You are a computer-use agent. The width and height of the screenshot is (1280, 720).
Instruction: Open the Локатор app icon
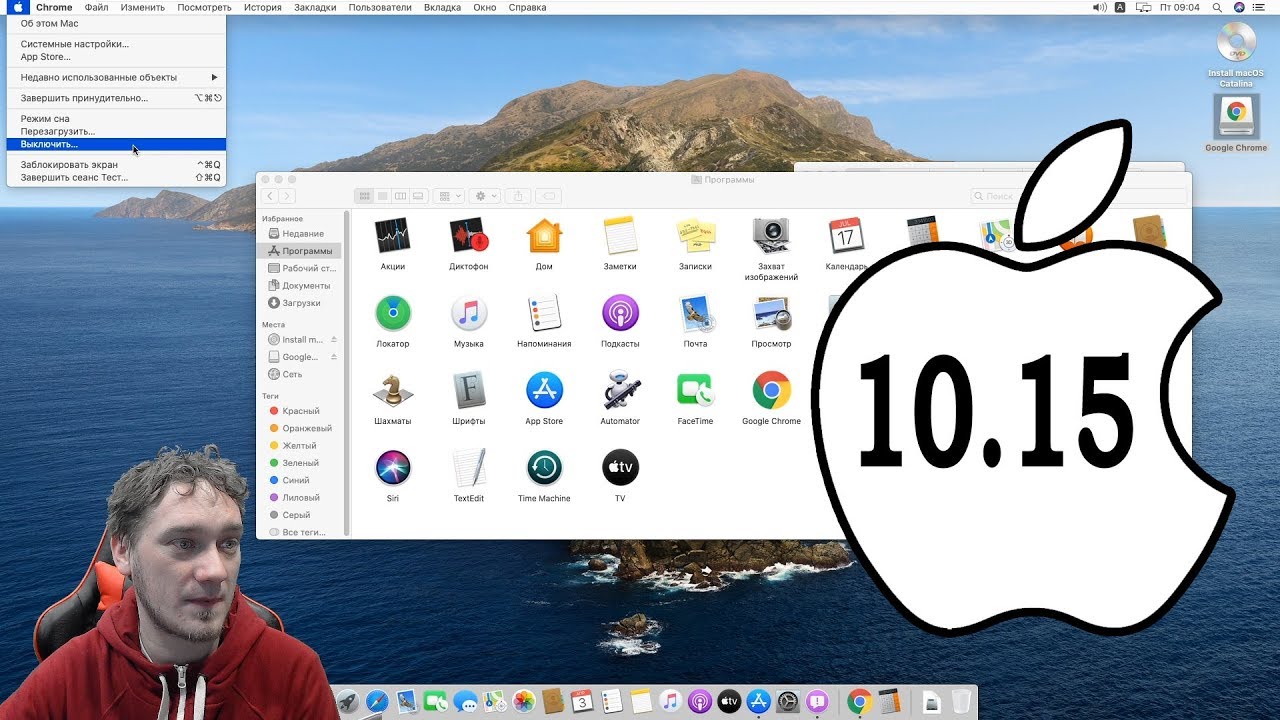pyautogui.click(x=392, y=313)
